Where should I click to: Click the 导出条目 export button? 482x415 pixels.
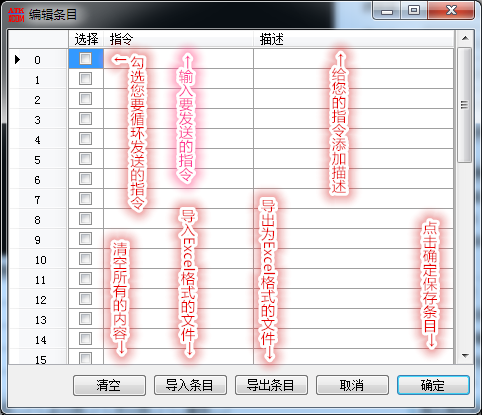[271, 385]
